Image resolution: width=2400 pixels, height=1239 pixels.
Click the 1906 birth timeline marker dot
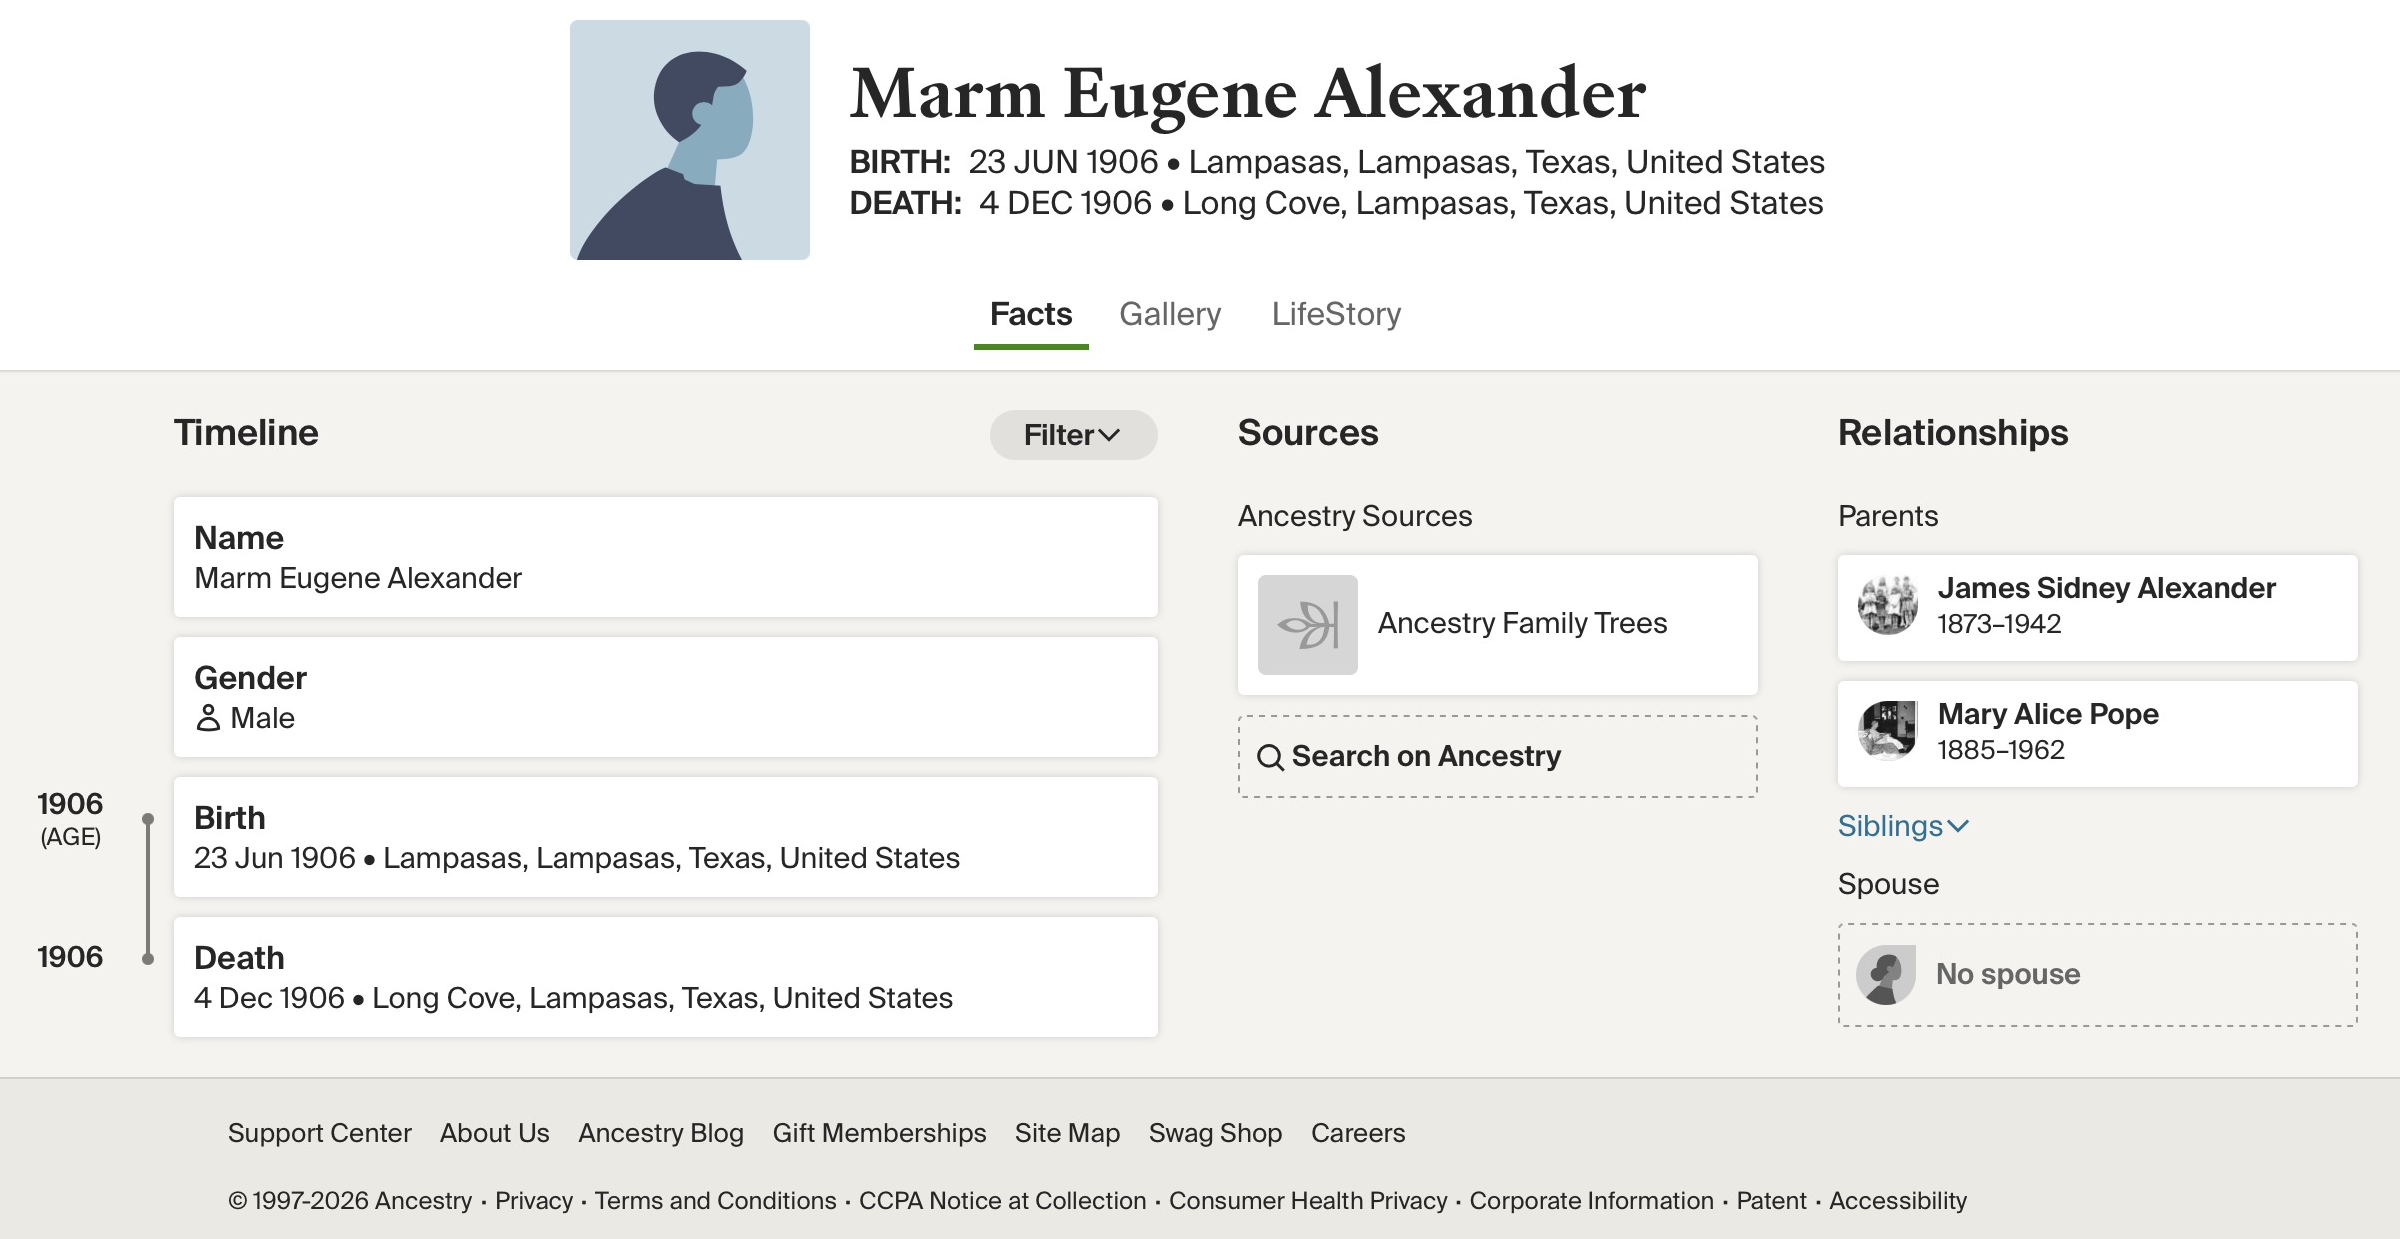pyautogui.click(x=148, y=819)
